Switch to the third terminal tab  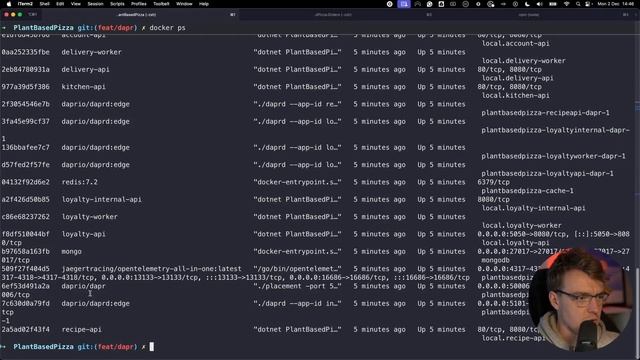529,14
